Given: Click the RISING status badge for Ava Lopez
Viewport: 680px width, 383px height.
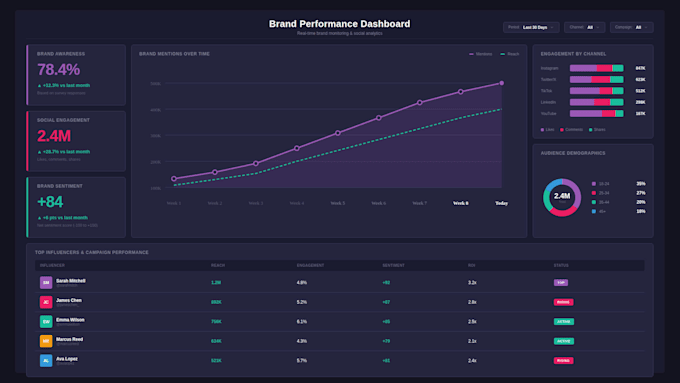Looking at the screenshot, I should (x=563, y=360).
